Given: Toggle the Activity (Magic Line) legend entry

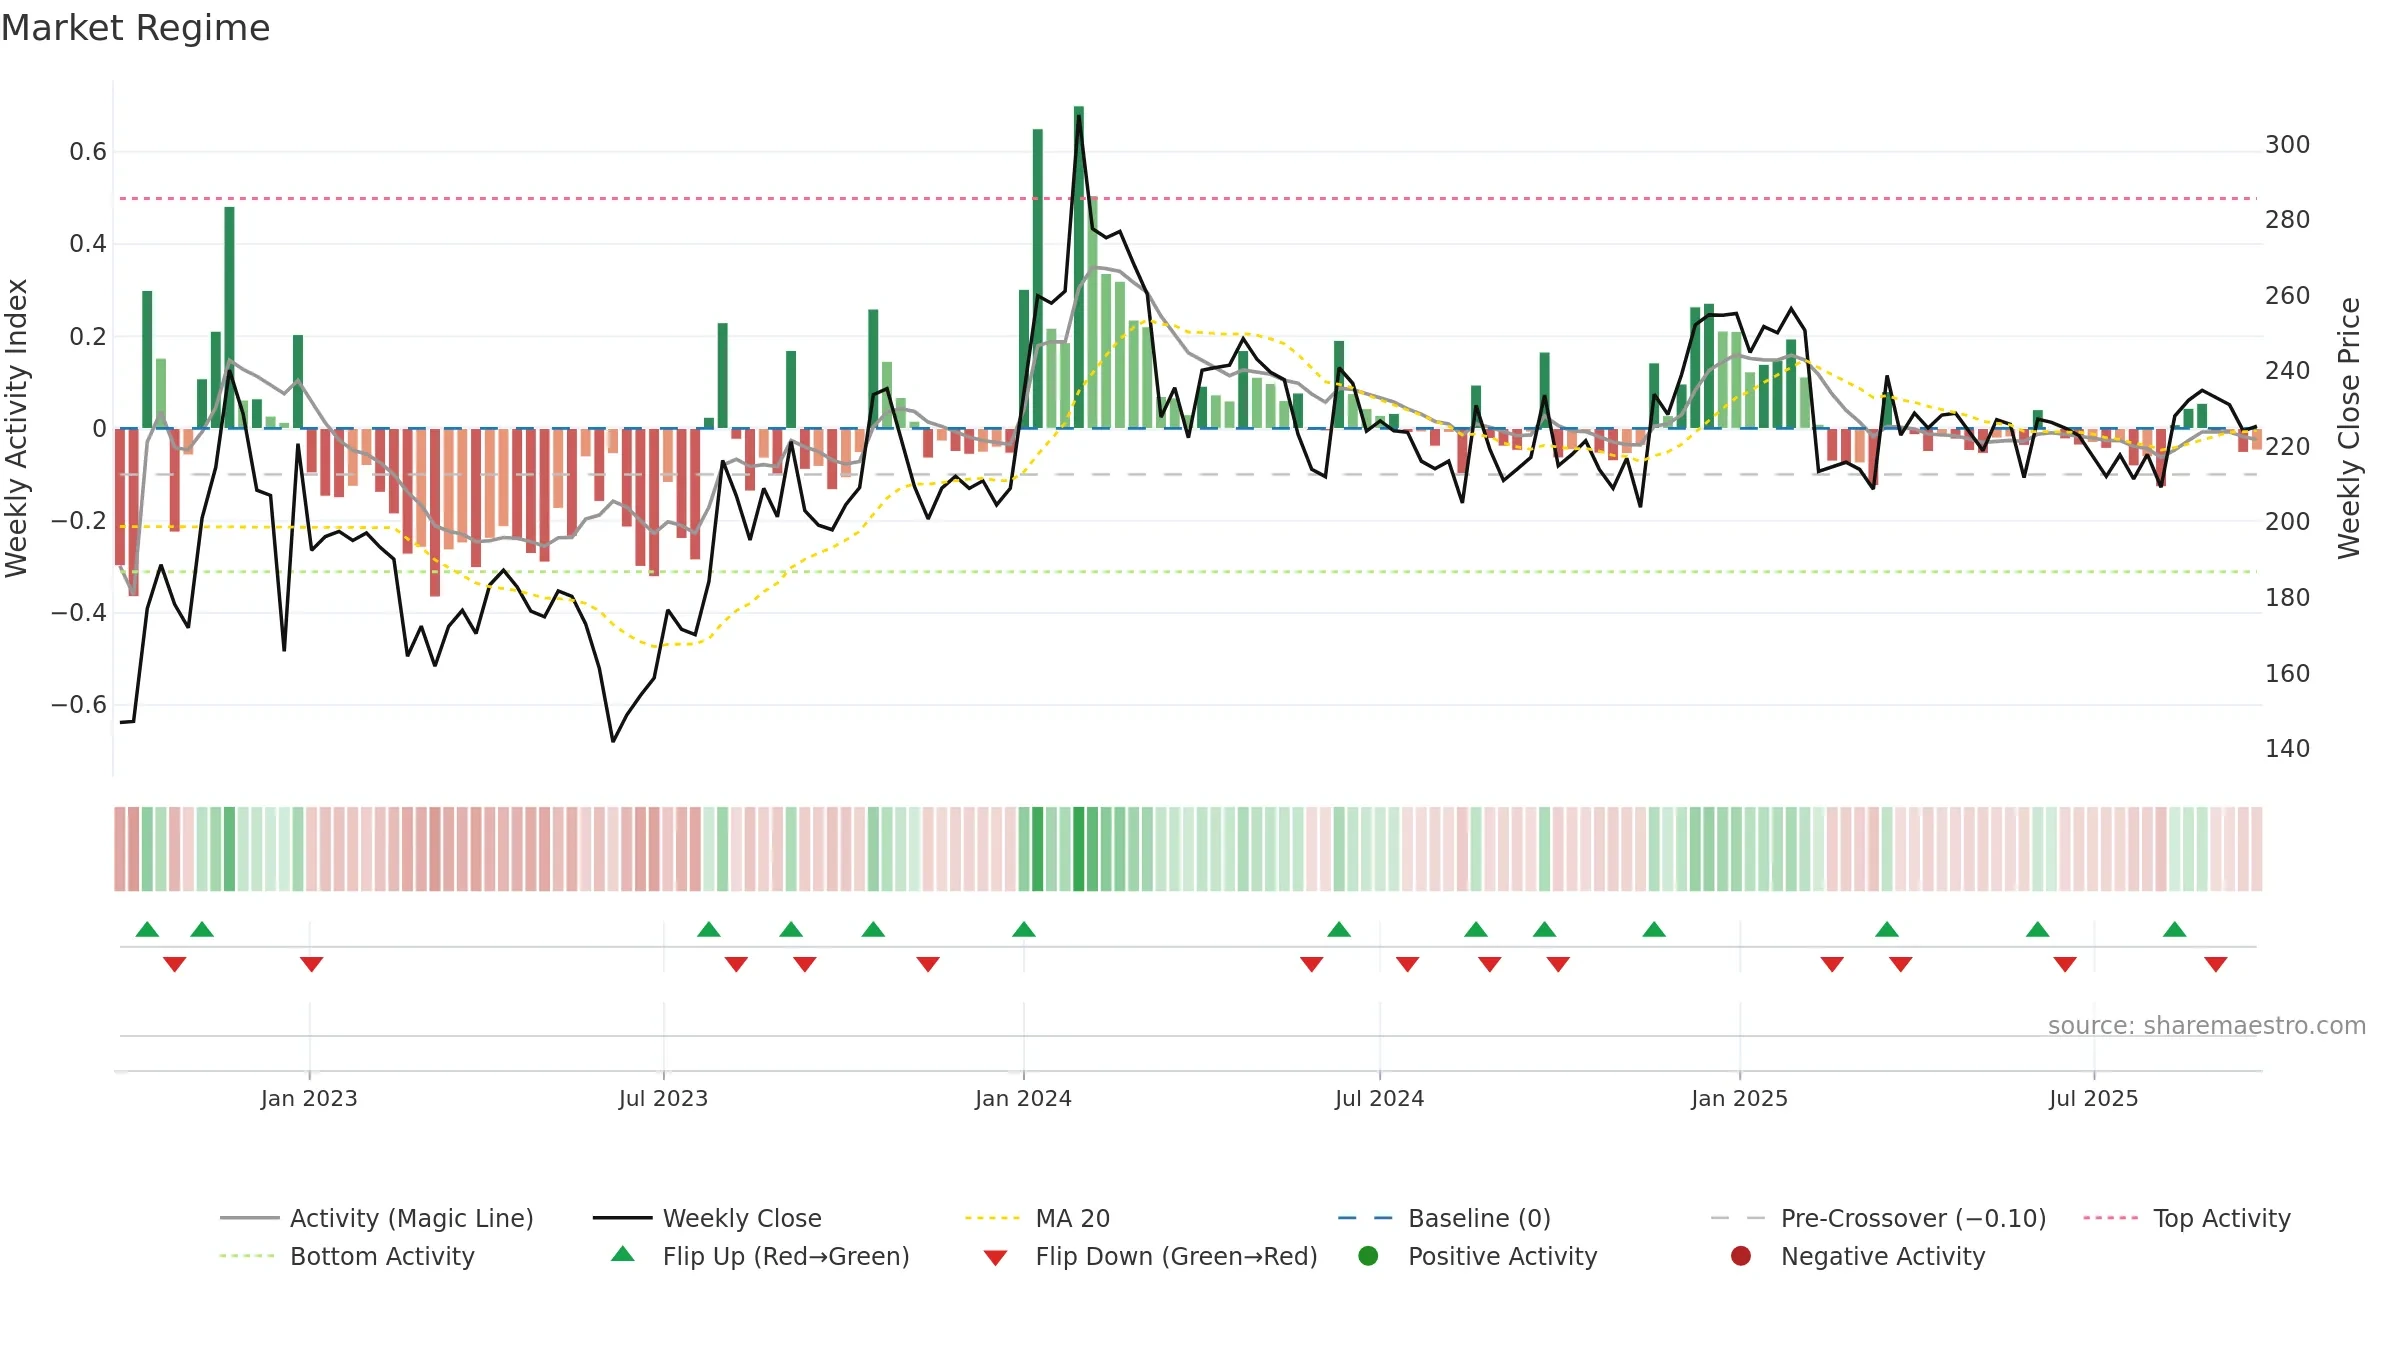Looking at the screenshot, I should point(377,1218).
